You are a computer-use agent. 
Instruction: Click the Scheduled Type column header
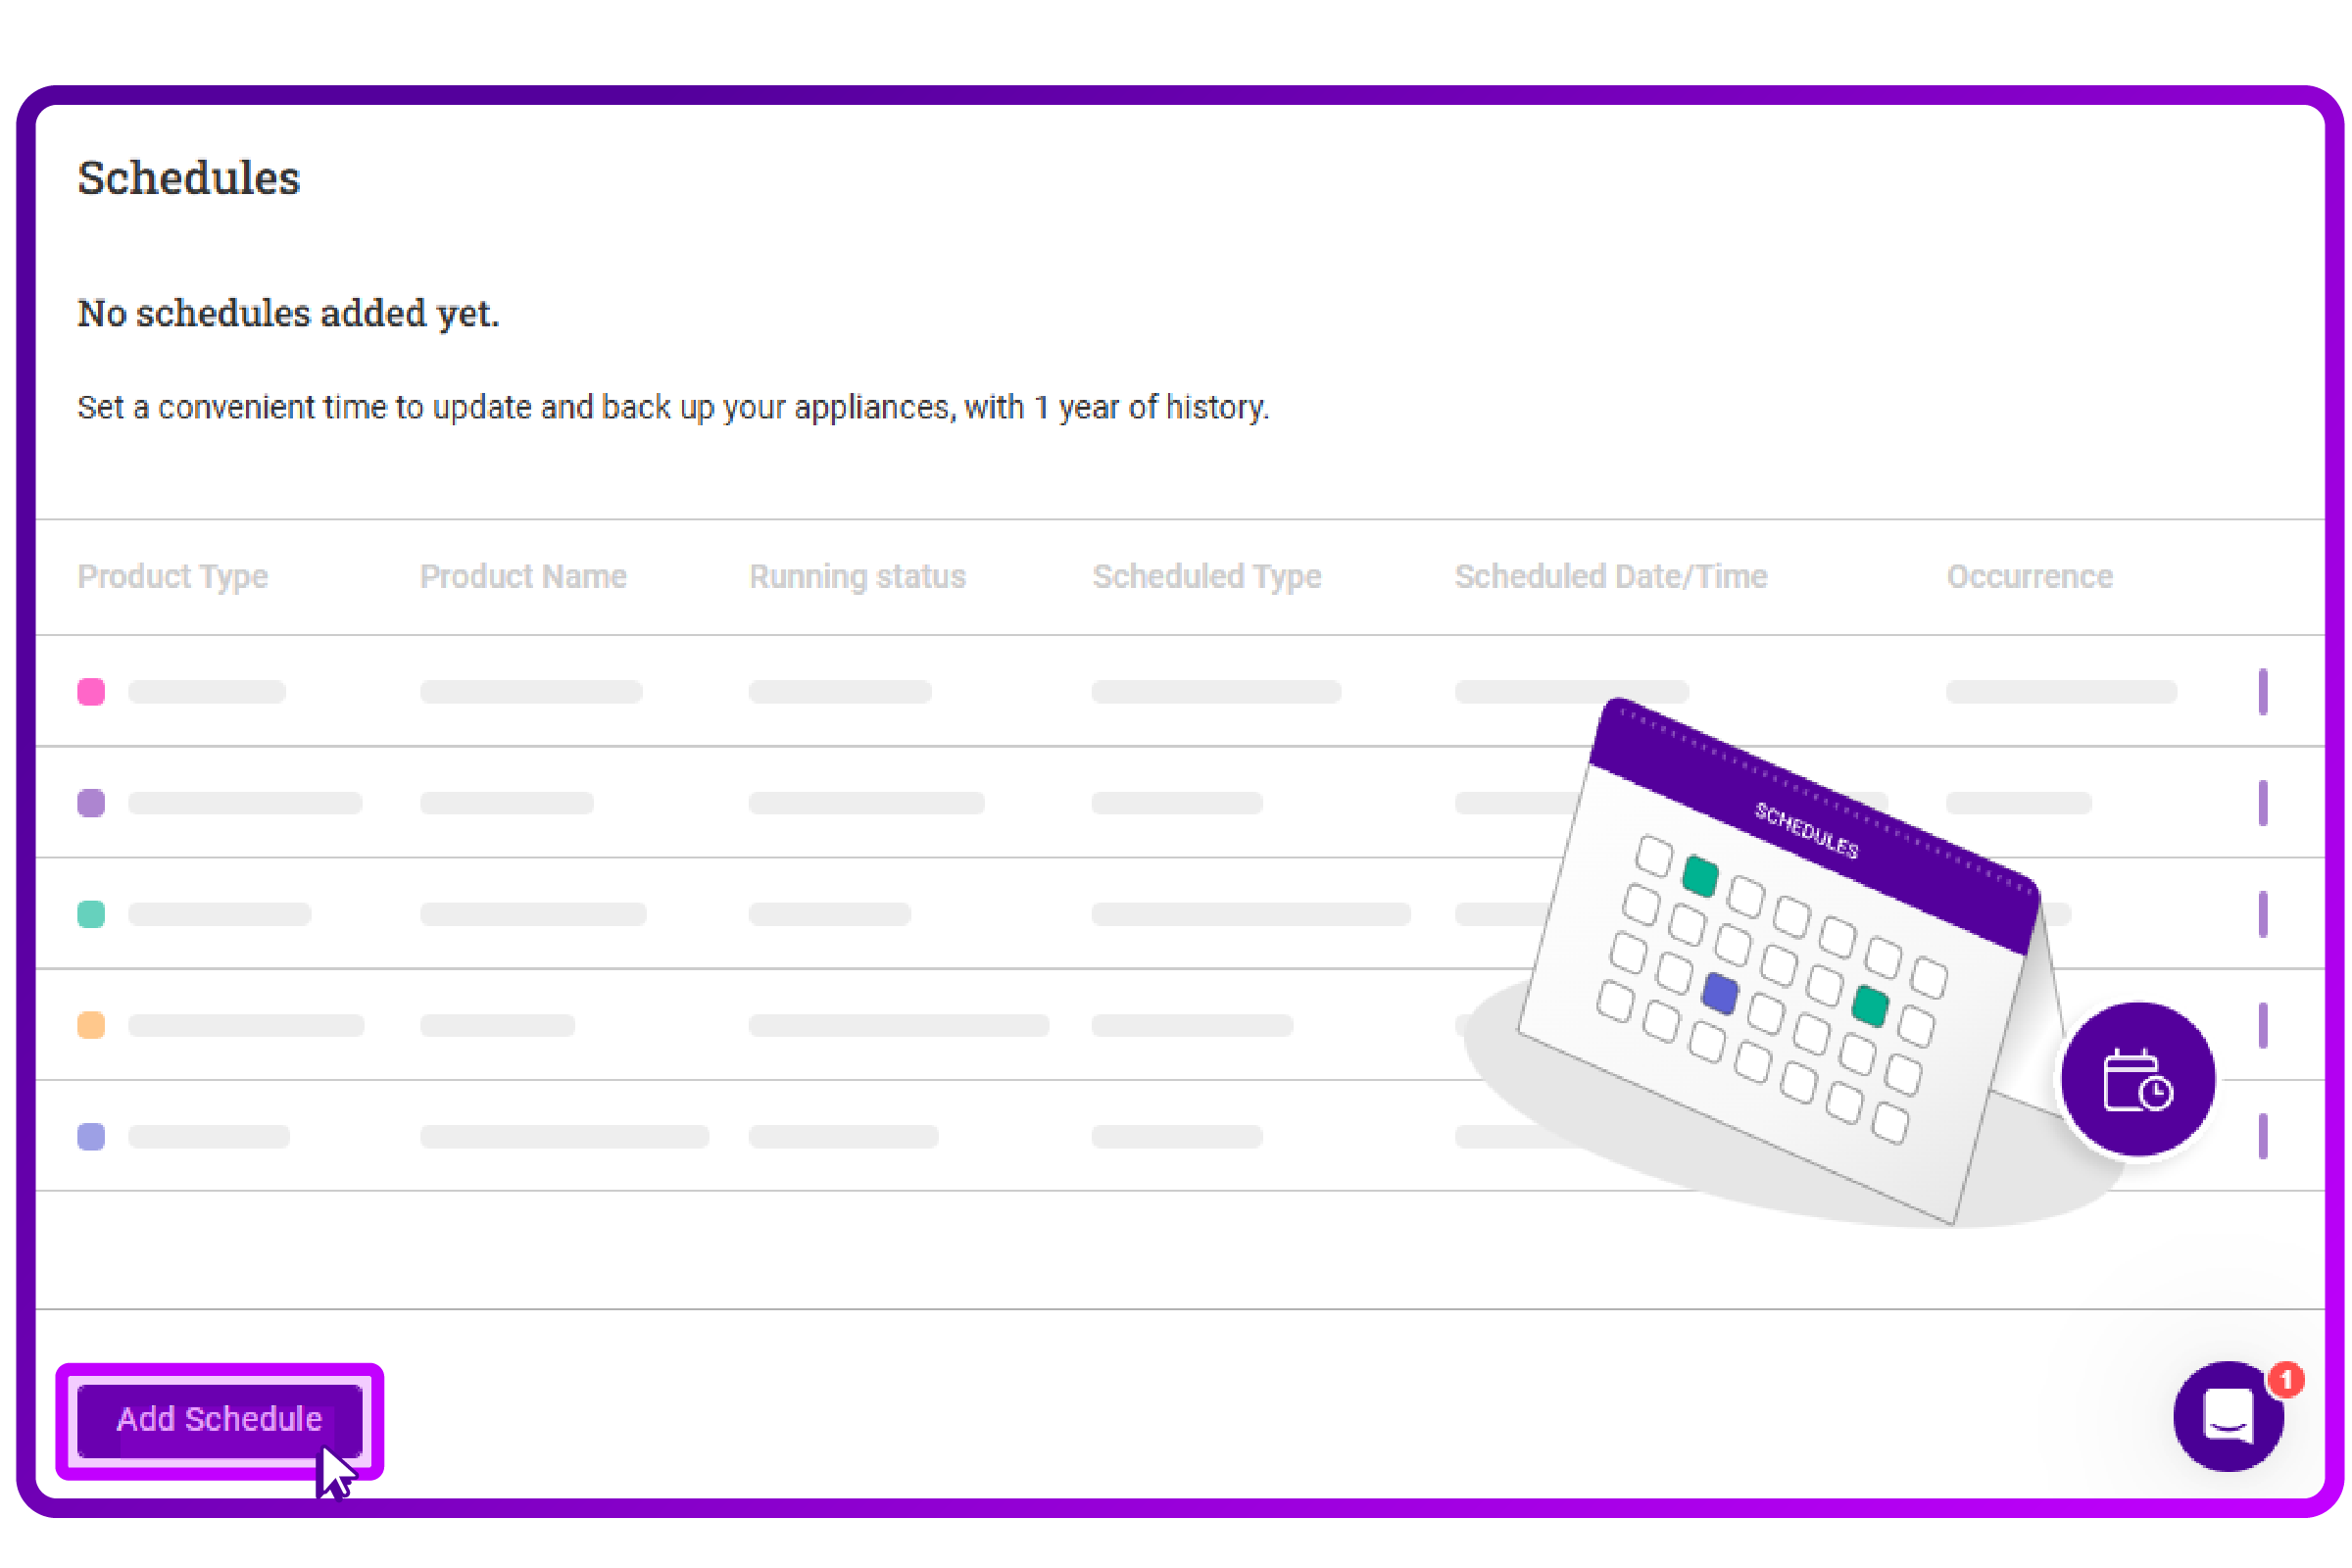coord(1206,576)
